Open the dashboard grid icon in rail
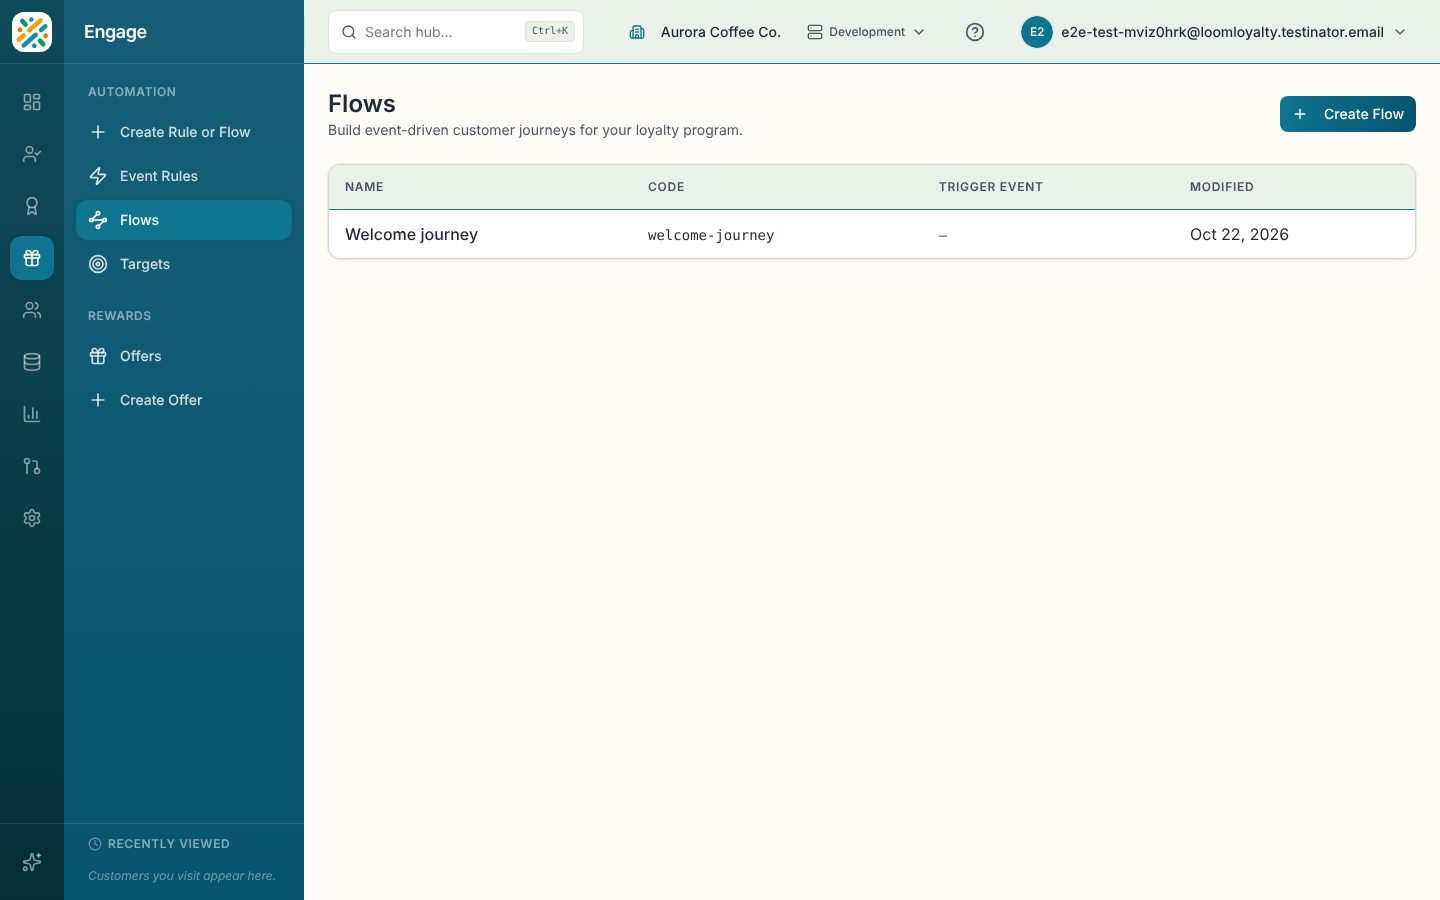This screenshot has width=1440, height=900. pyautogui.click(x=32, y=102)
